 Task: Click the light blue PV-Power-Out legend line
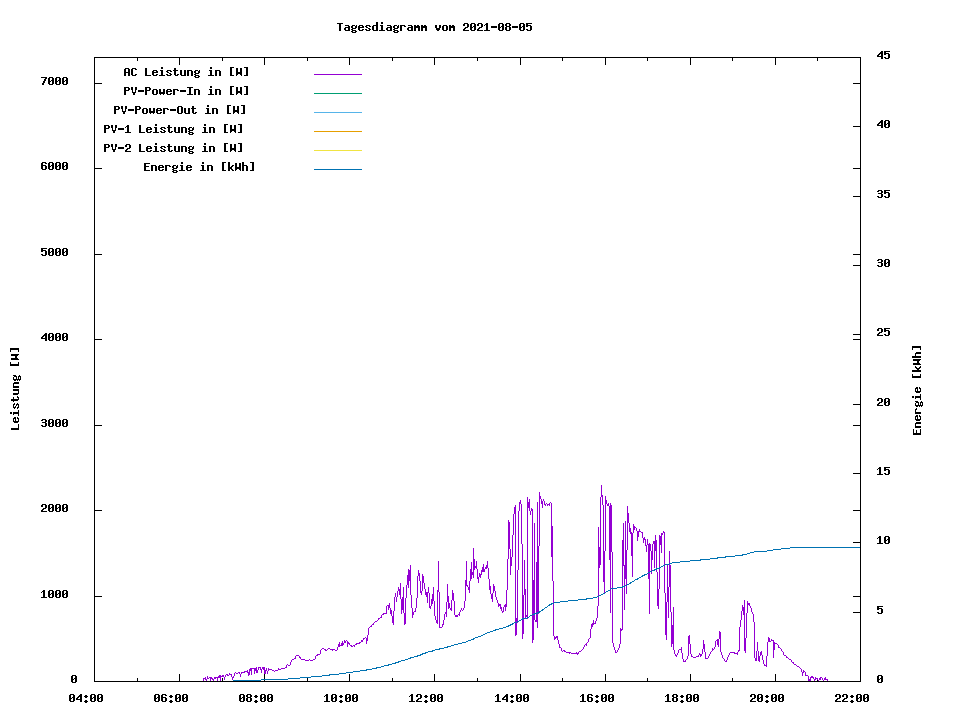coord(337,112)
